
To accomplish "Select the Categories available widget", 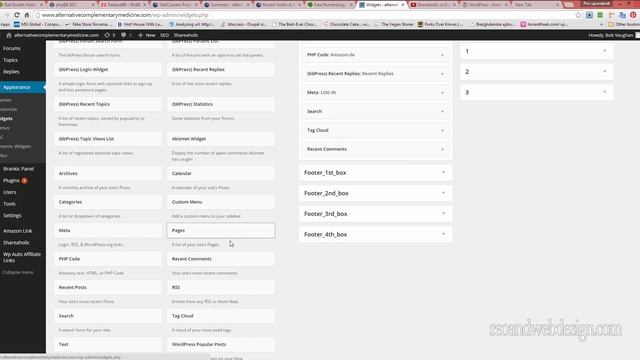I will 108,202.
